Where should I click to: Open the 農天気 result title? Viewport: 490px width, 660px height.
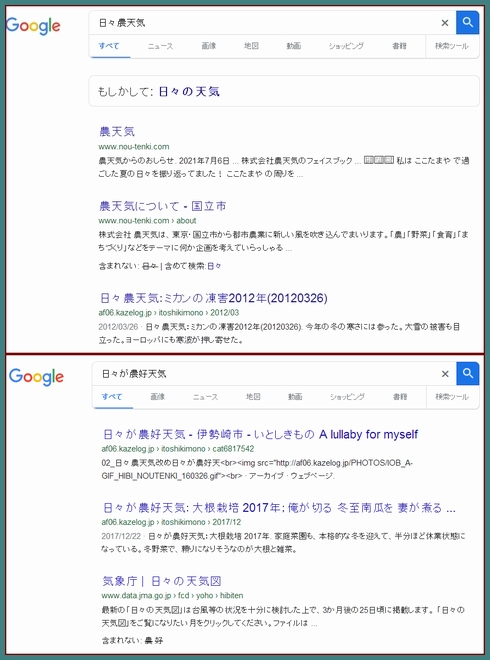(117, 132)
